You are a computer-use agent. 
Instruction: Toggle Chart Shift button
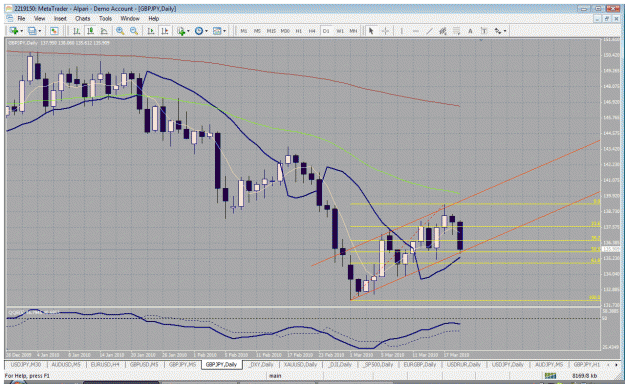point(164,31)
